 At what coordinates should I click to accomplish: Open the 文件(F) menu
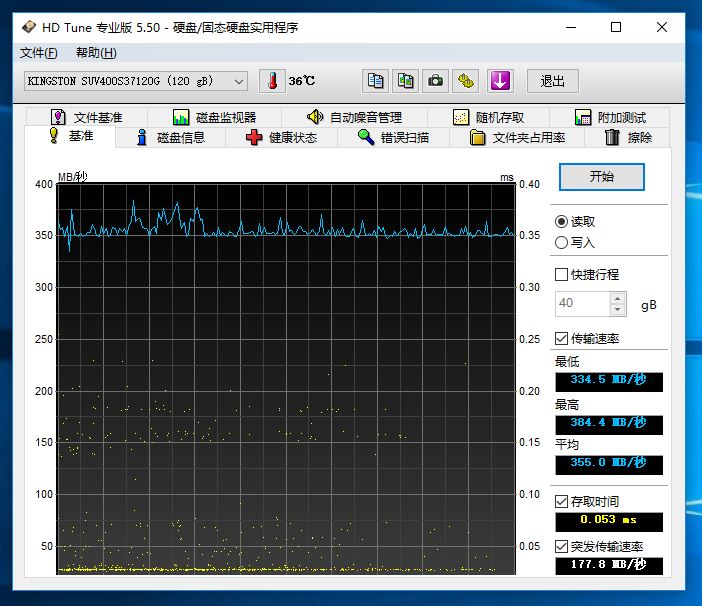[x=38, y=53]
